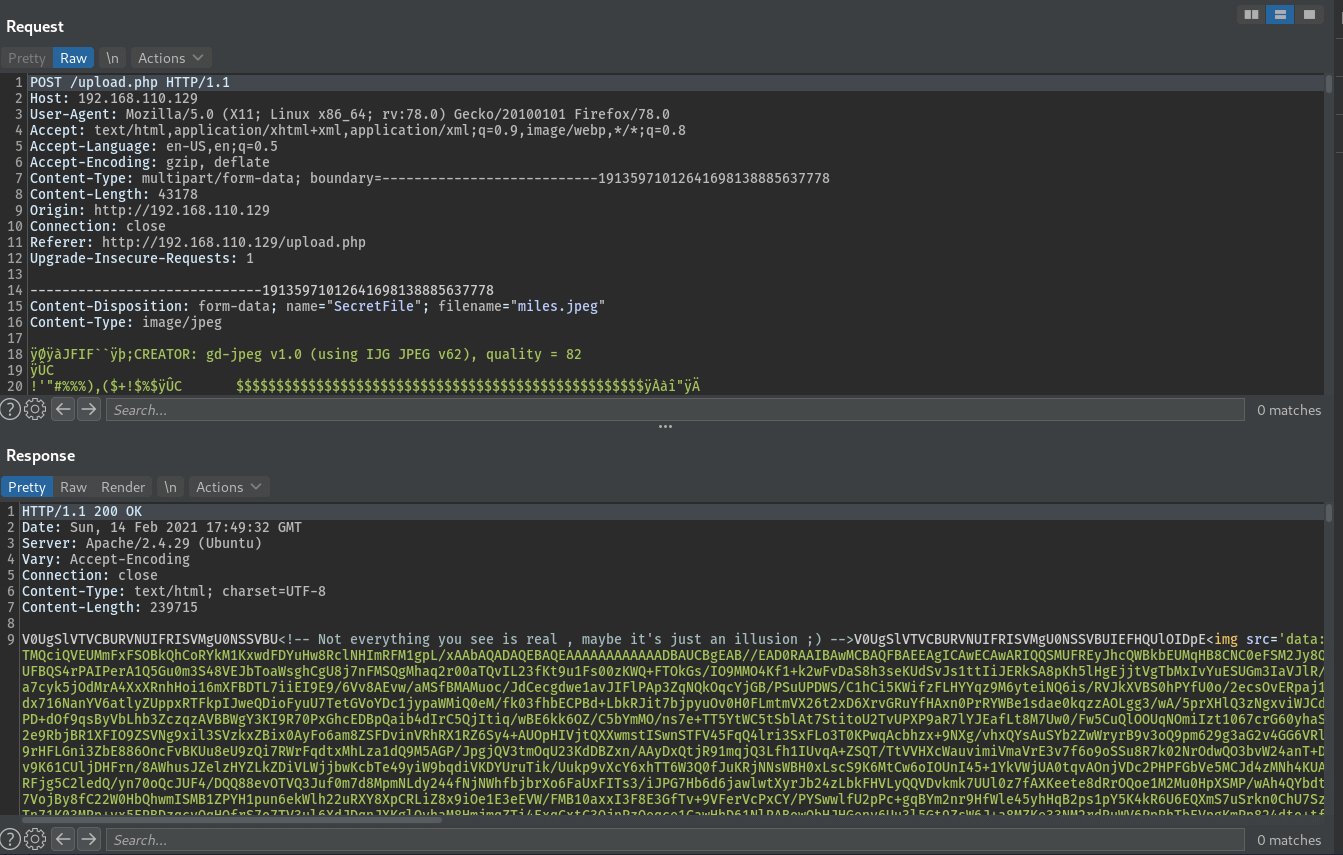Viewport: 1343px width, 855px height.
Task: Click the Response search input field
Action: coord(675,839)
